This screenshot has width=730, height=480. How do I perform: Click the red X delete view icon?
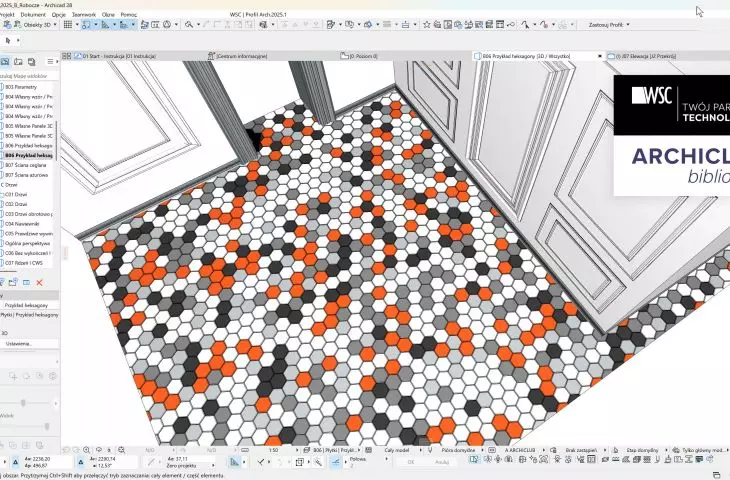pos(40,282)
